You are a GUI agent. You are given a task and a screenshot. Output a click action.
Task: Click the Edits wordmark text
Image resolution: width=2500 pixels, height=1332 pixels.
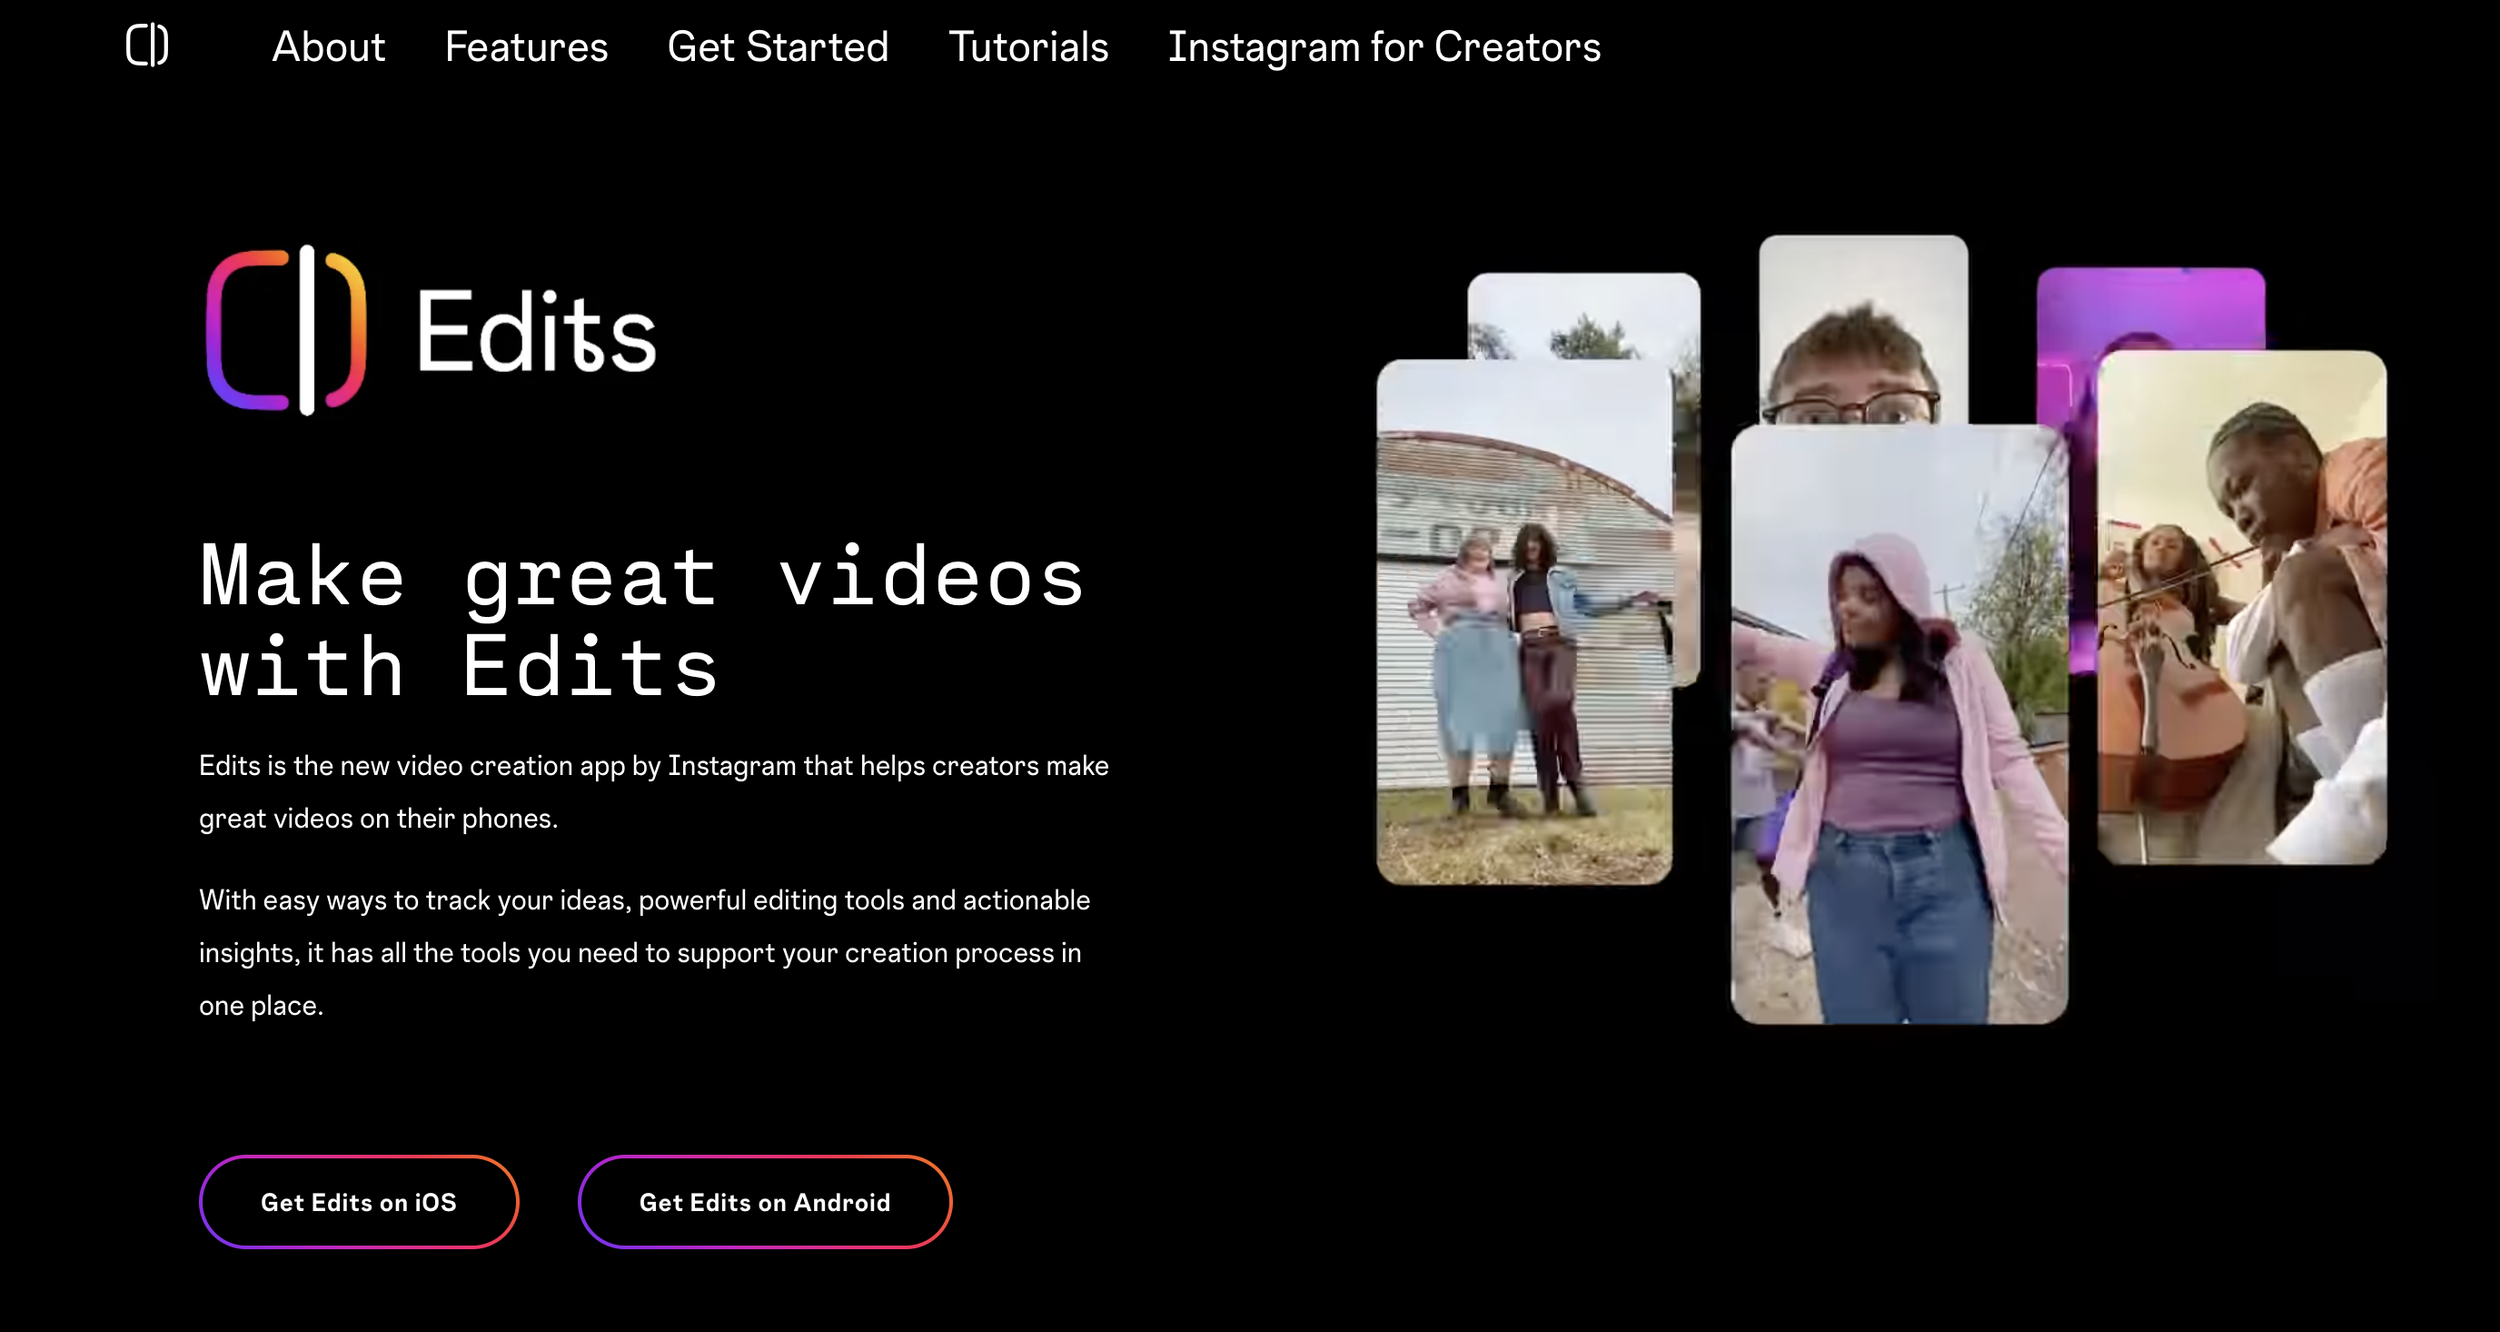tap(536, 332)
